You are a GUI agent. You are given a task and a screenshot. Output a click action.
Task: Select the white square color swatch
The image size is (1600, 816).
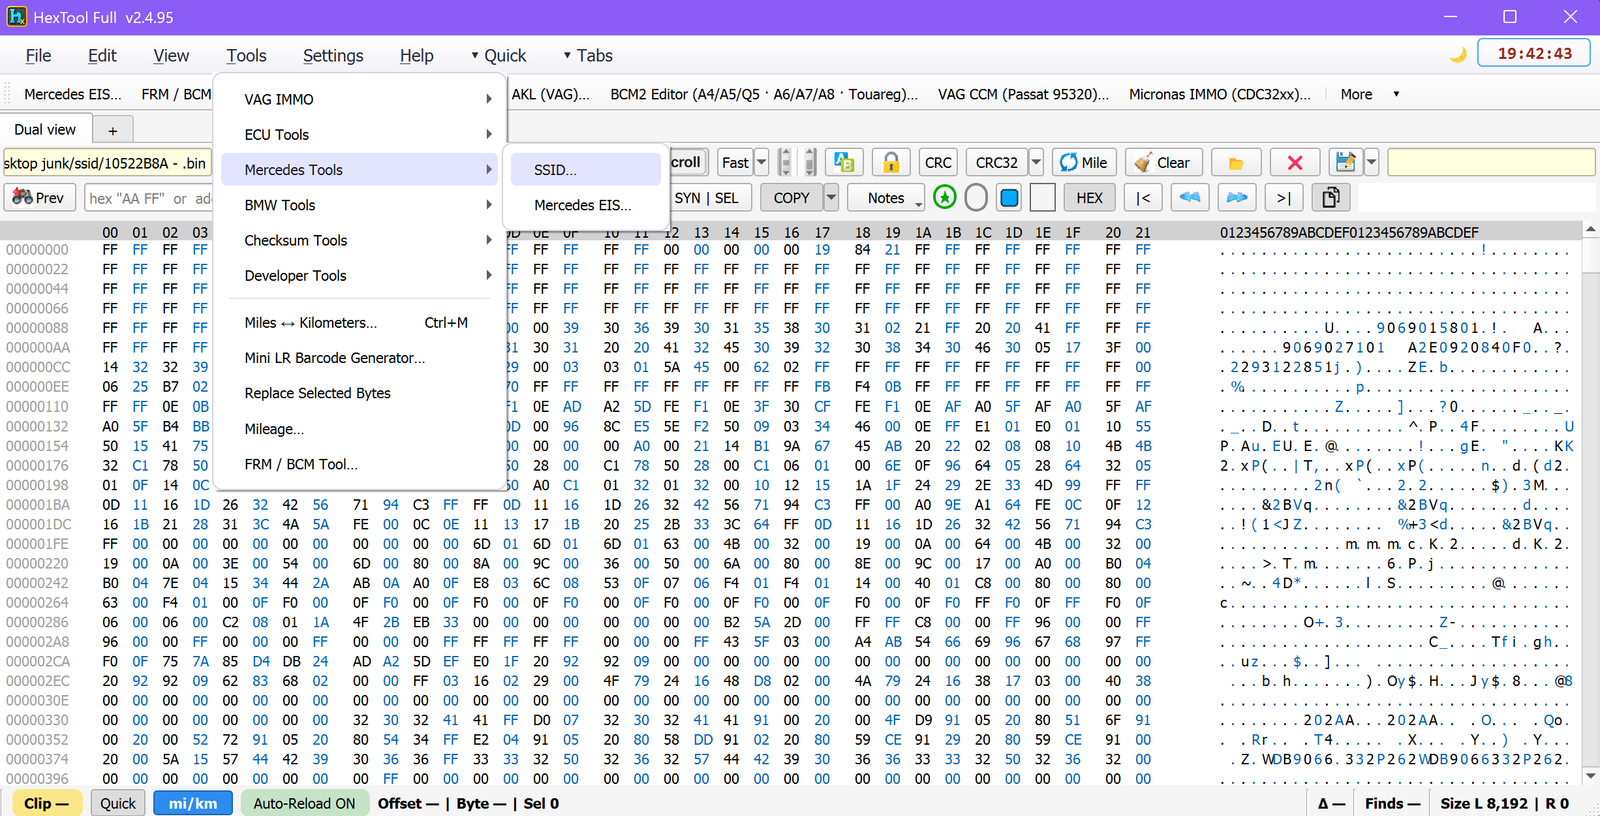click(1042, 197)
